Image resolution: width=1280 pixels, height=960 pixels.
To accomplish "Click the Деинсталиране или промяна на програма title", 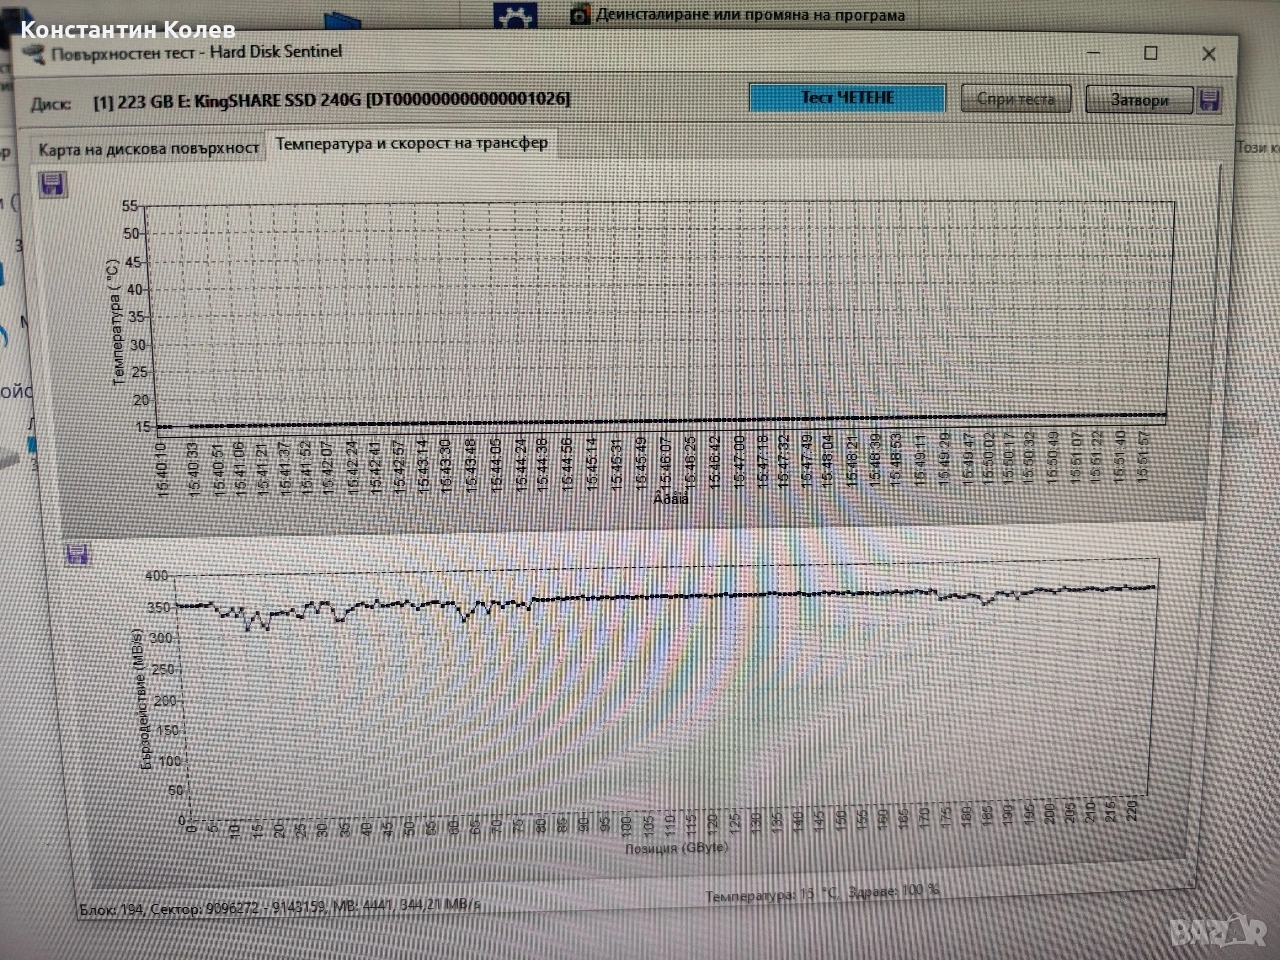I will pos(750,15).
